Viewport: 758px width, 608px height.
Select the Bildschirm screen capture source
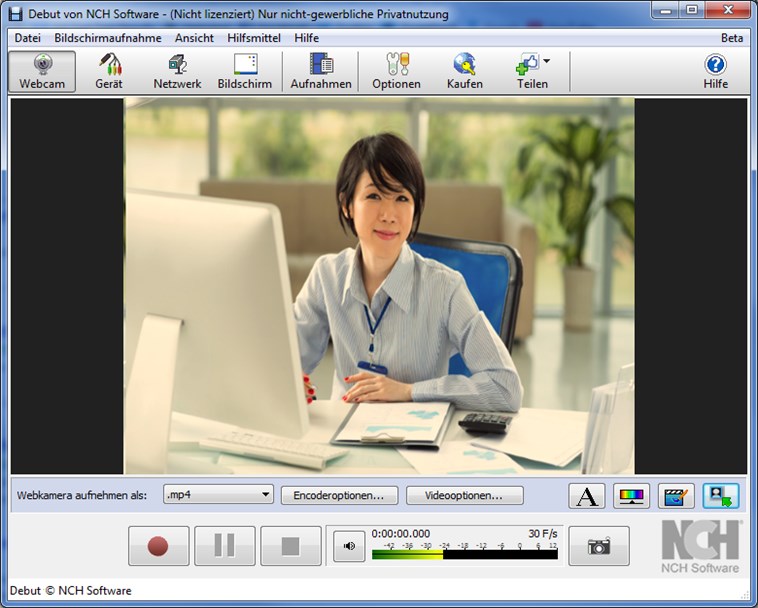point(245,72)
